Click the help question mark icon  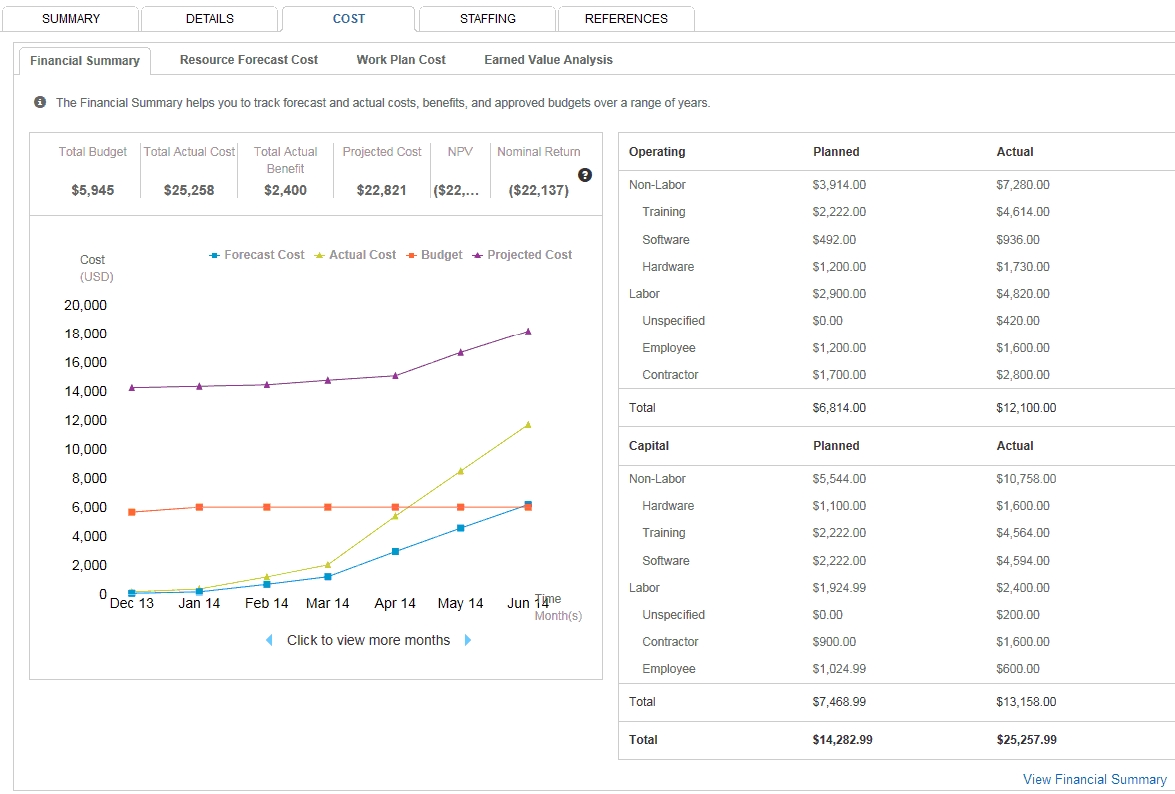(x=585, y=175)
